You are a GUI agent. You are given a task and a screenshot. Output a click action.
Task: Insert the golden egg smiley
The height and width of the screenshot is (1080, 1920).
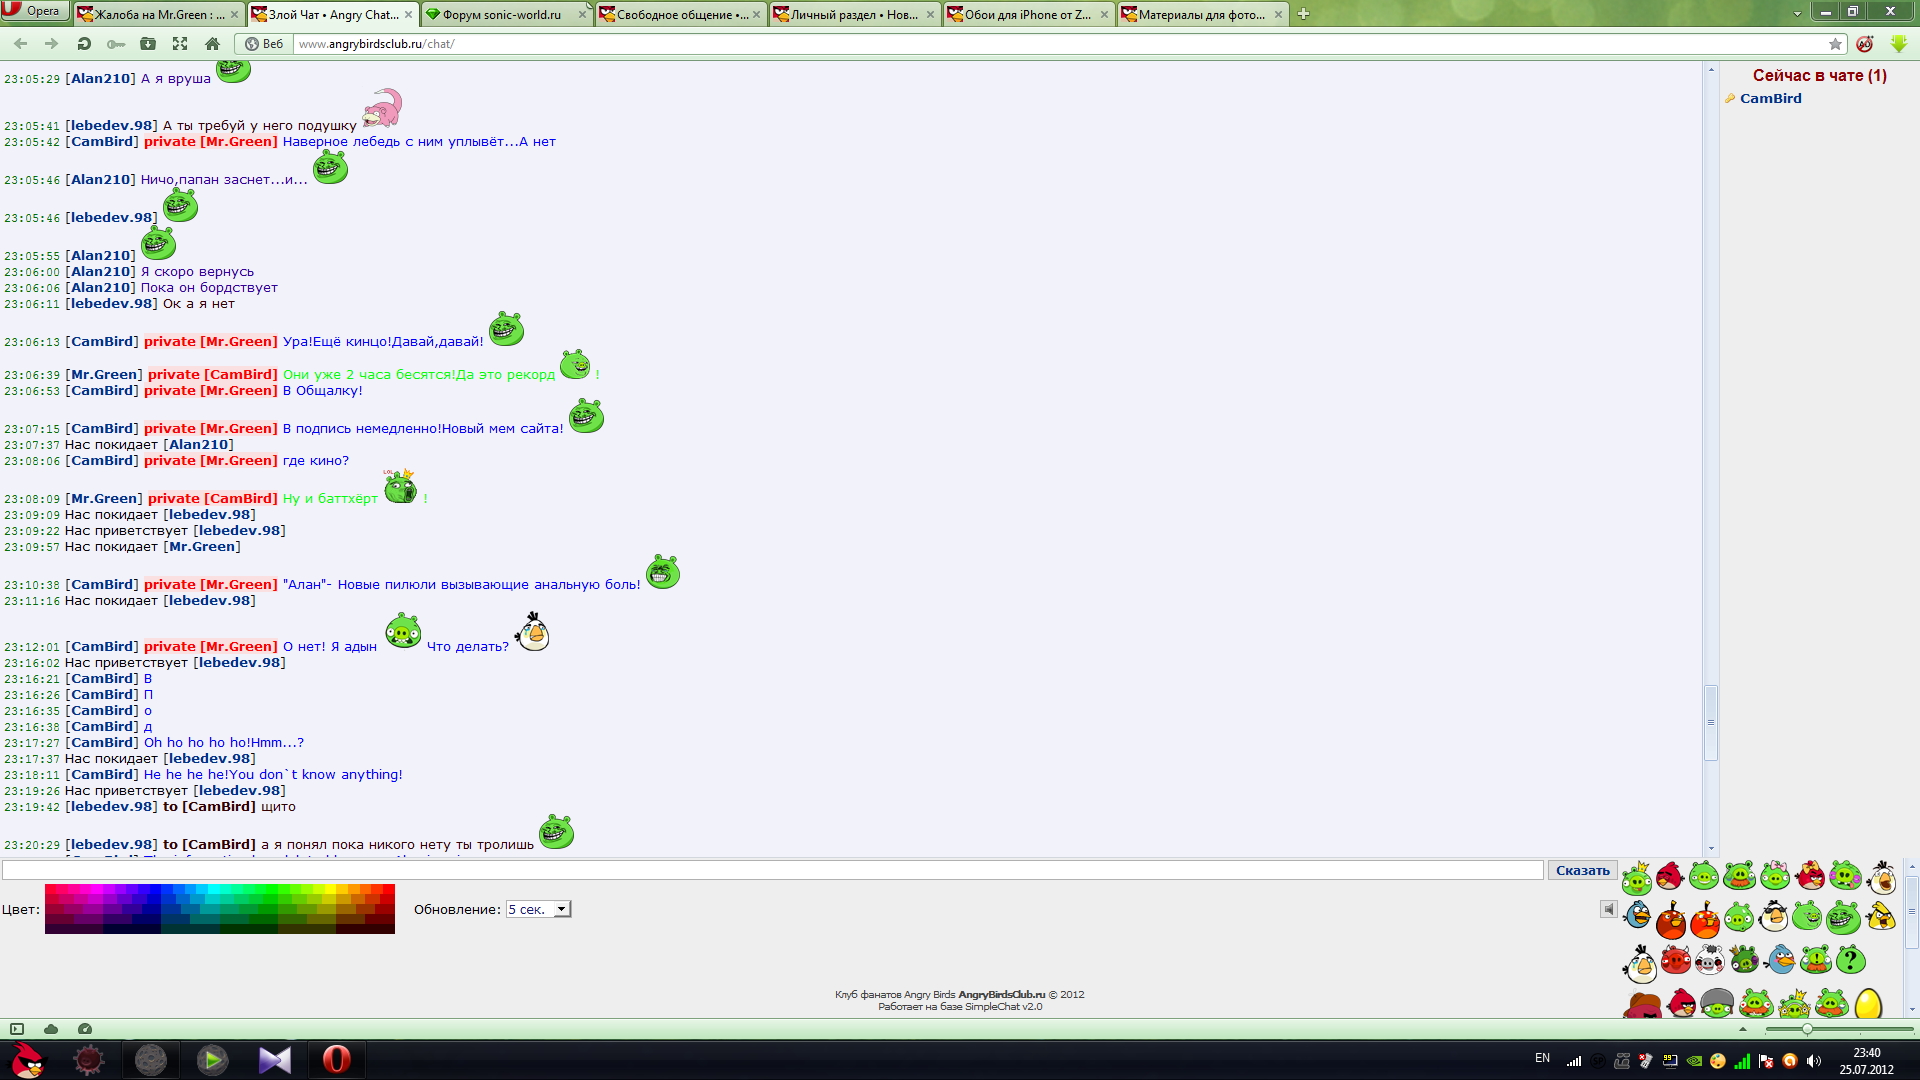[1867, 1003]
